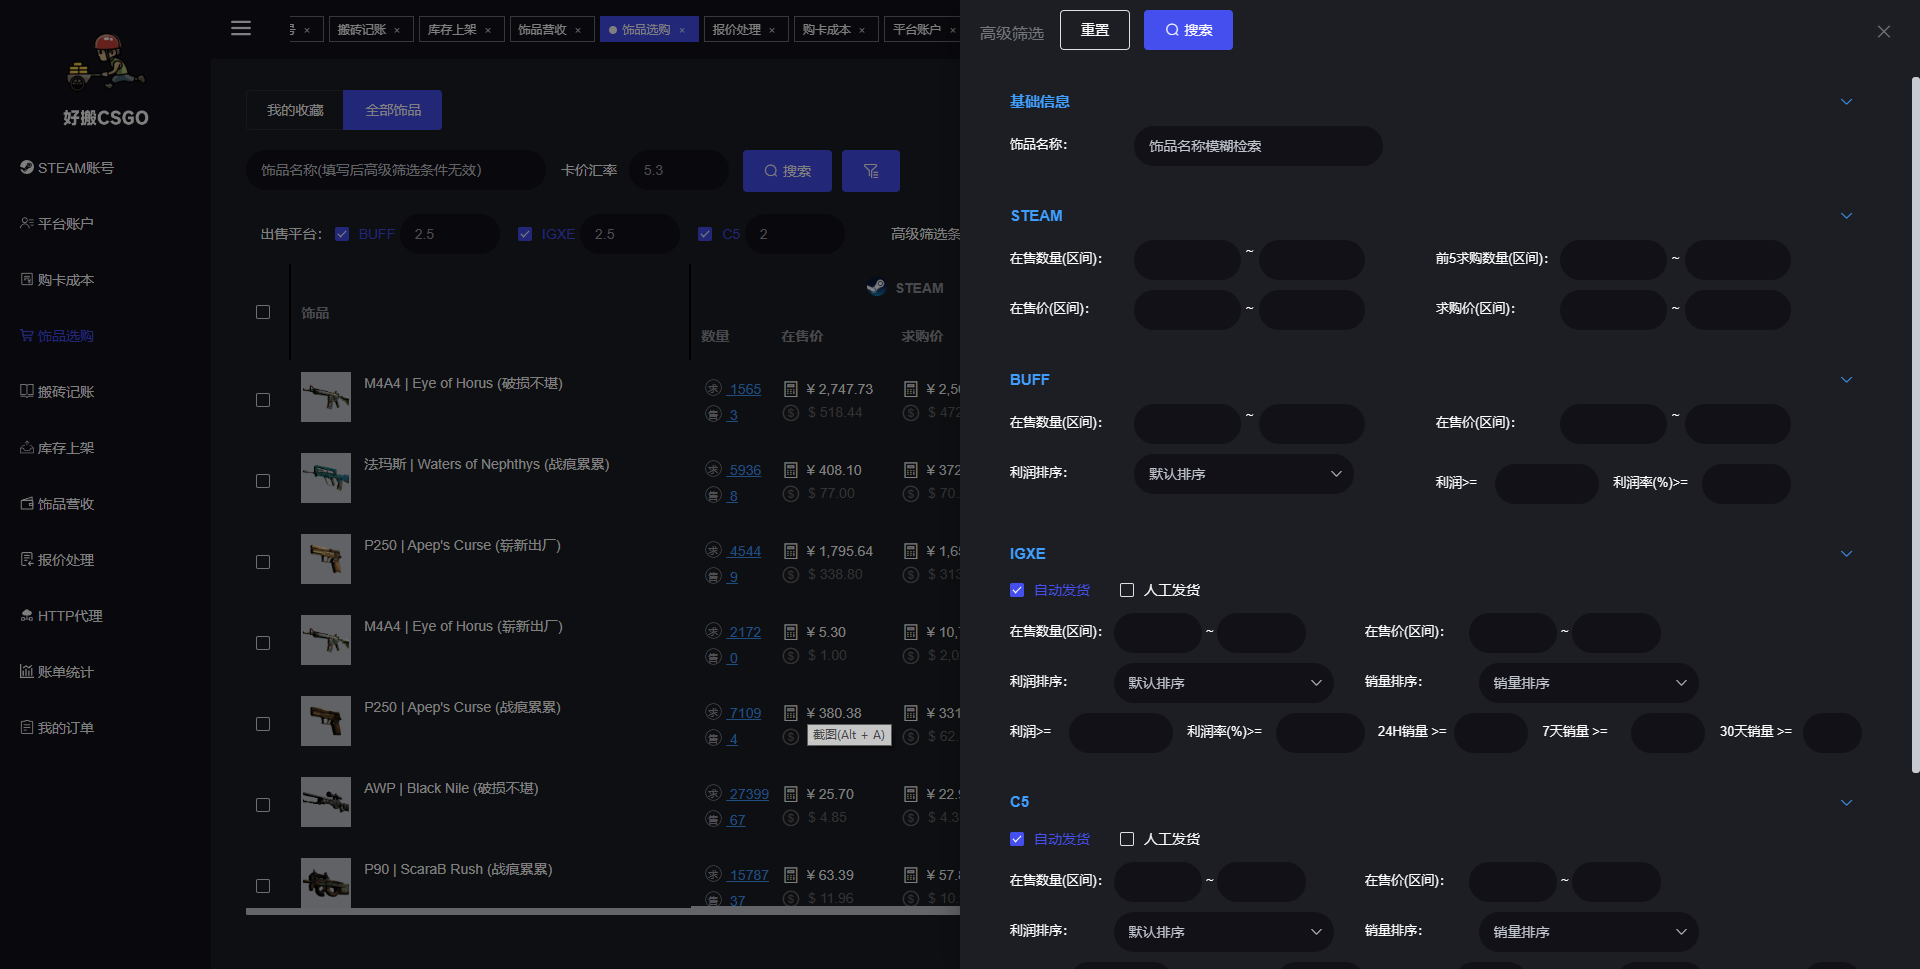The height and width of the screenshot is (969, 1920).
Task: Close the 库存上架 tab
Action: point(488,30)
